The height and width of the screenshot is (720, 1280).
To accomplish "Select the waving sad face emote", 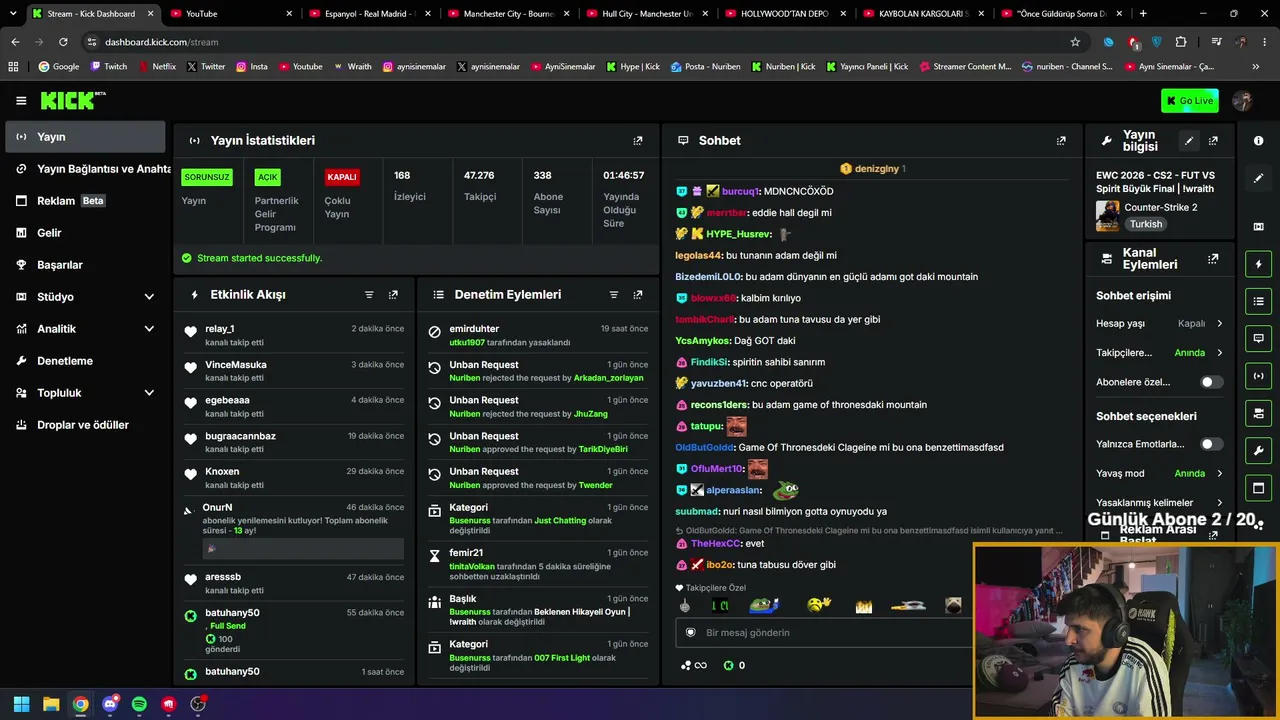I will click(819, 605).
